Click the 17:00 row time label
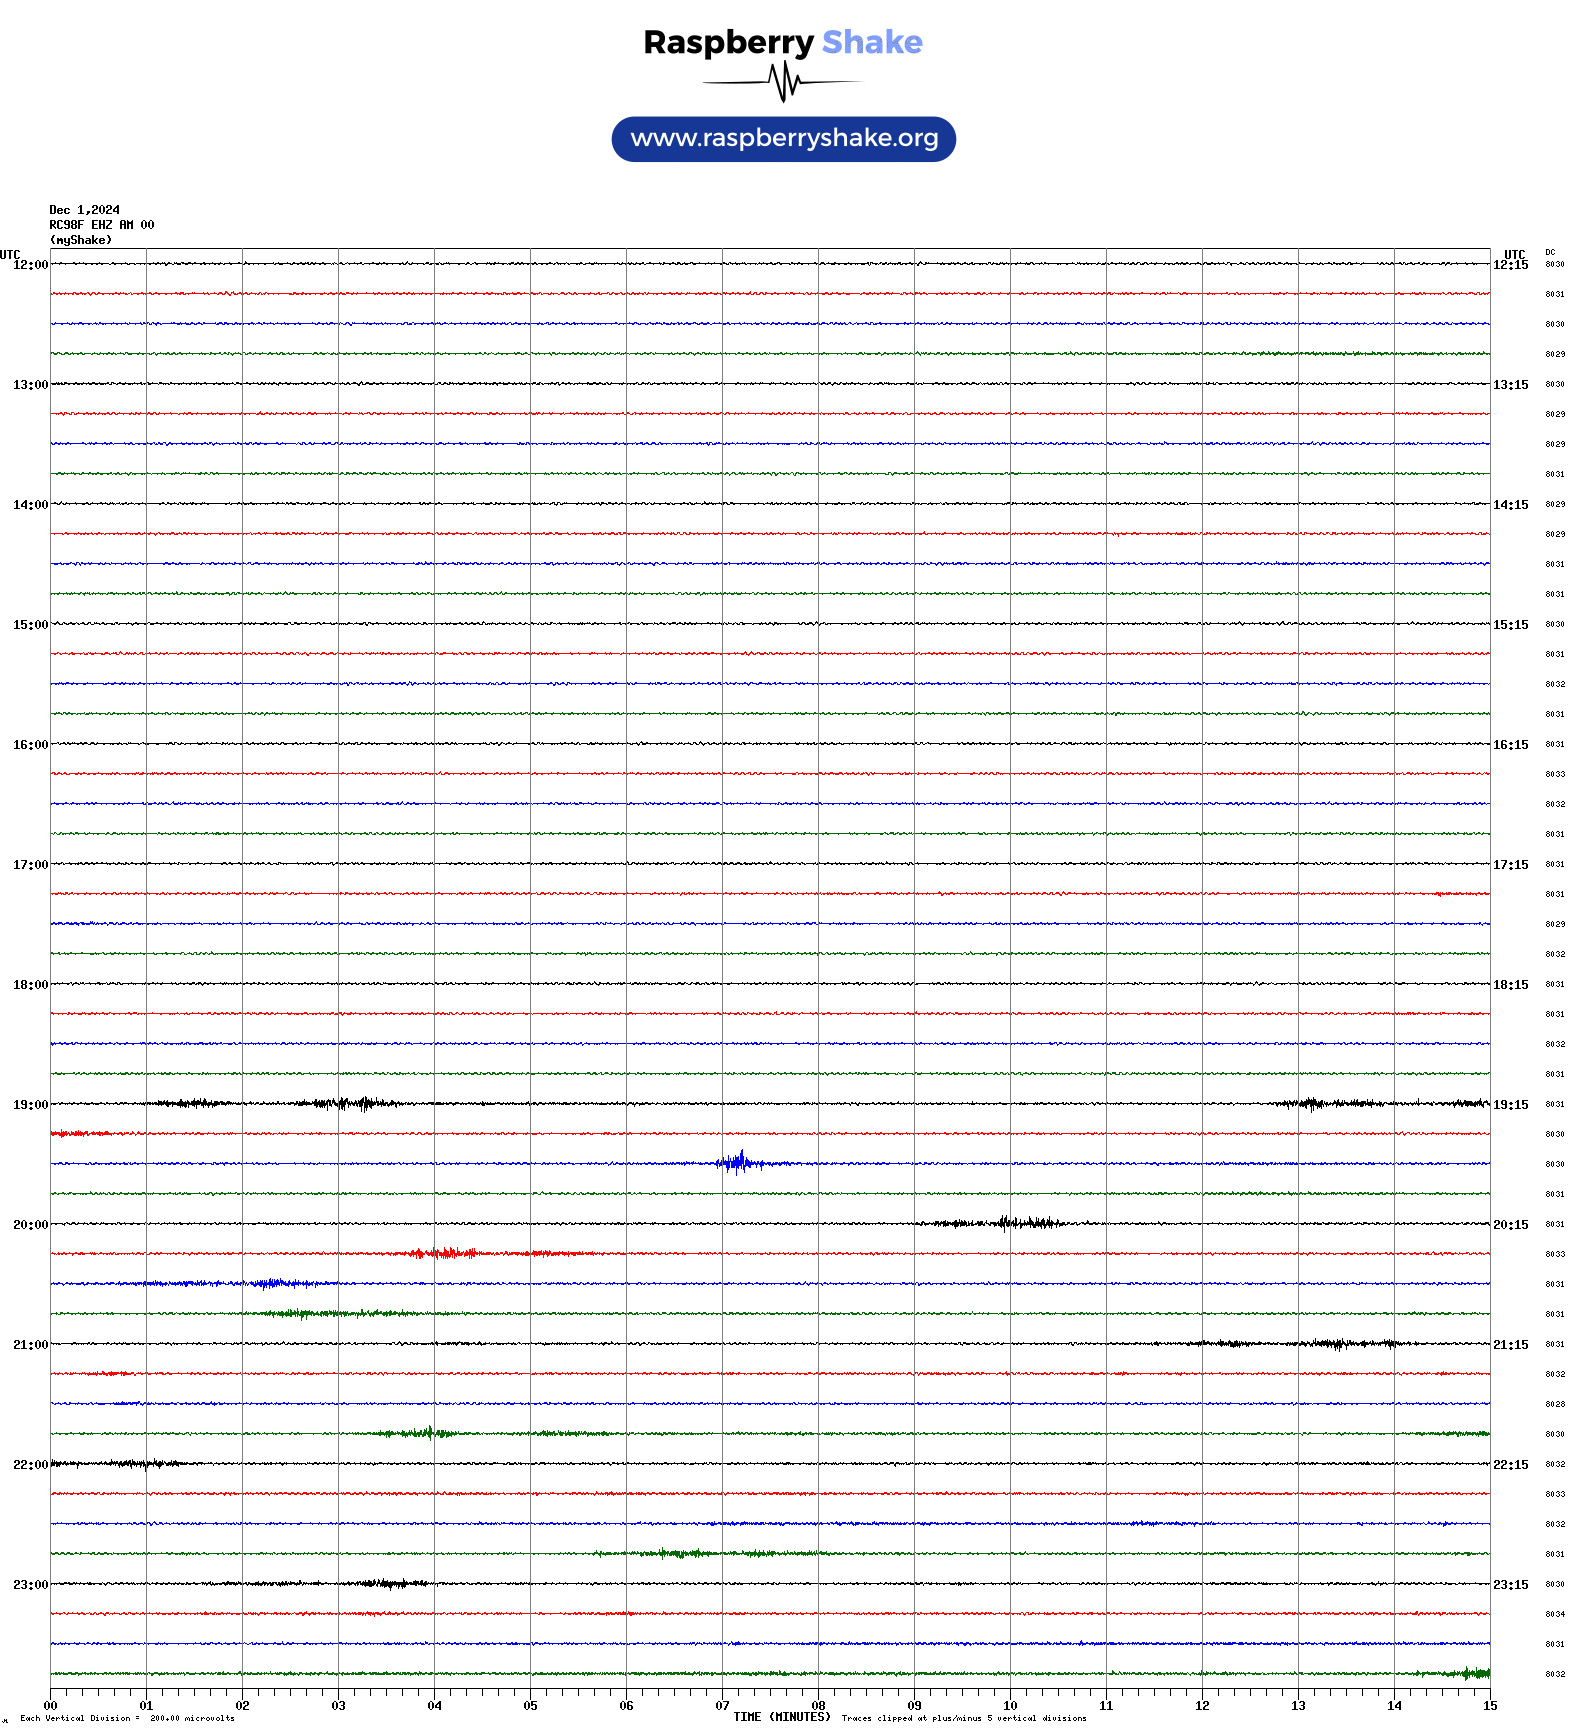Image resolution: width=1570 pixels, height=1732 pixels. (30, 865)
